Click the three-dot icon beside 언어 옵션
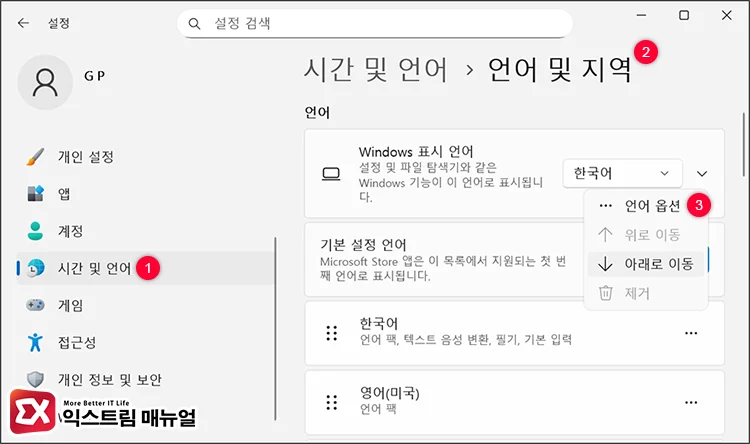This screenshot has height=444, width=750. point(606,206)
